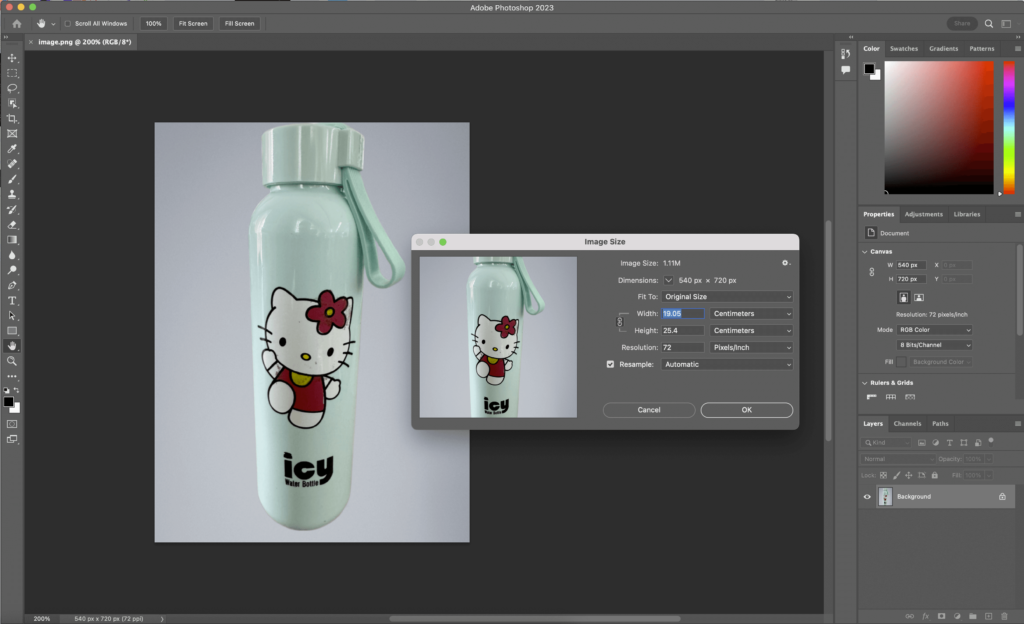Create a new layer with plus icon
Viewport: 1024px width, 624px height.
coord(988,616)
